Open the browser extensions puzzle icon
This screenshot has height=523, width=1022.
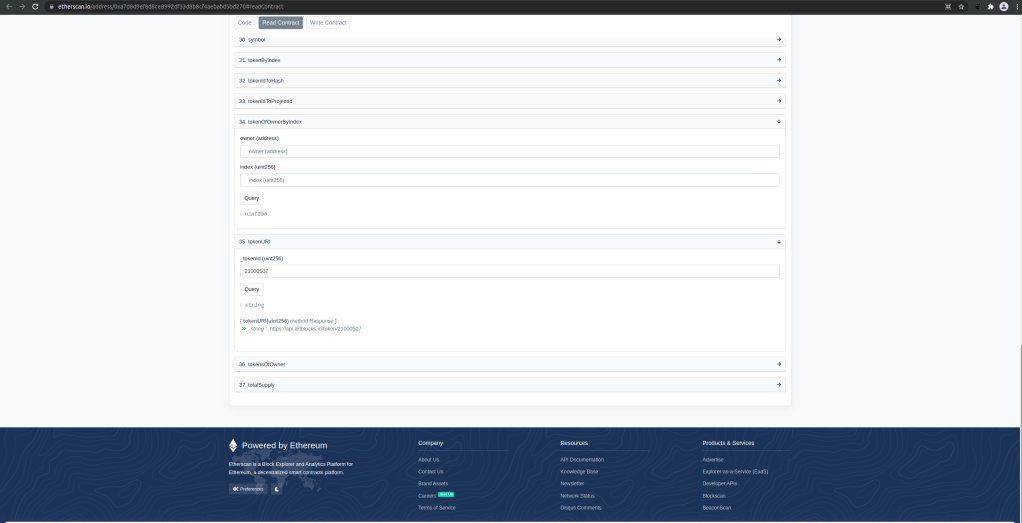click(989, 6)
